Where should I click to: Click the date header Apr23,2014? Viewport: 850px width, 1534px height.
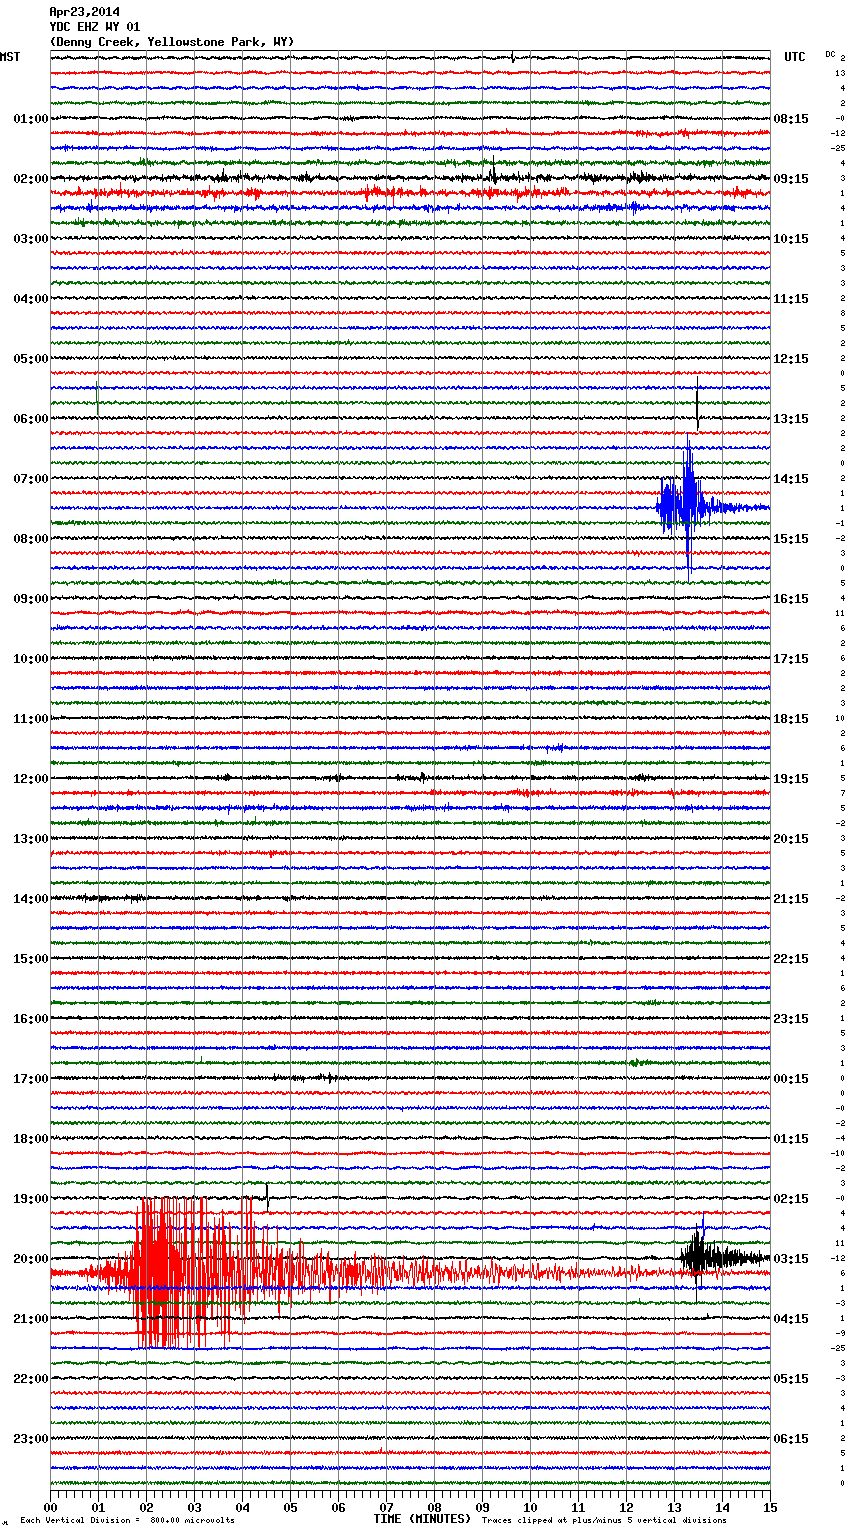coord(84,12)
